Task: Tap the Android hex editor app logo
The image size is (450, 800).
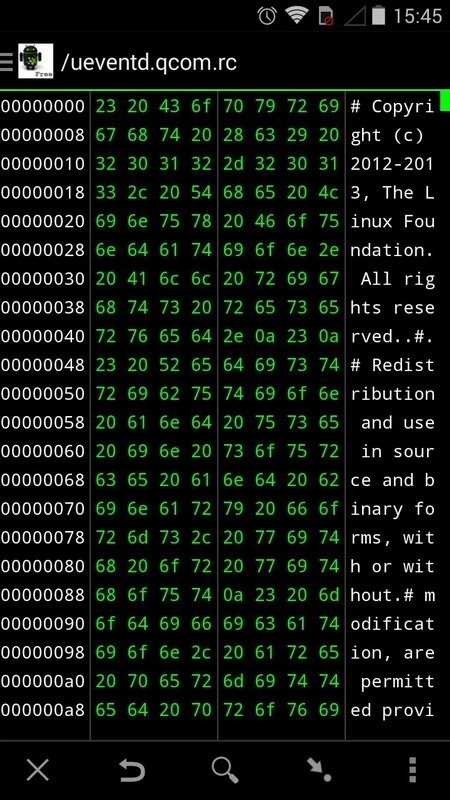Action: click(x=36, y=61)
